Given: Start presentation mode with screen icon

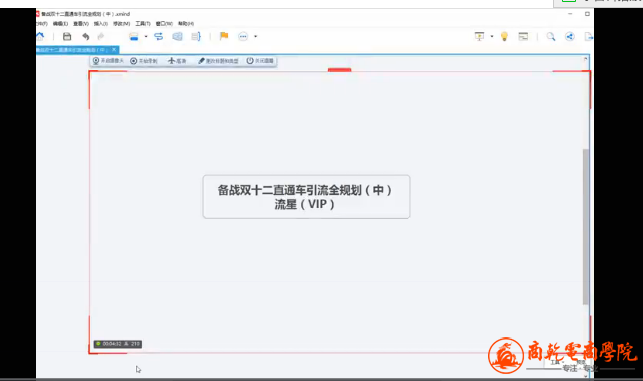Looking at the screenshot, I should tap(479, 37).
